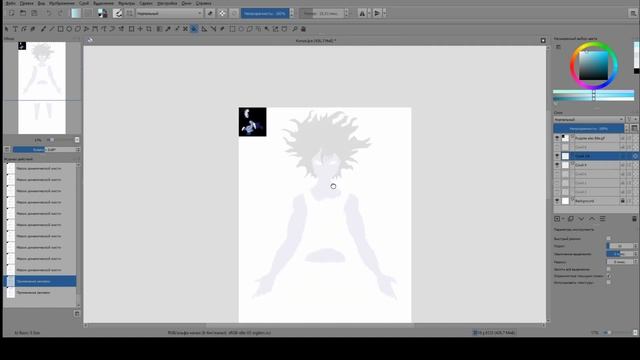640x360 pixels.
Task: Select the Pan hand tool
Action: pos(303,29)
